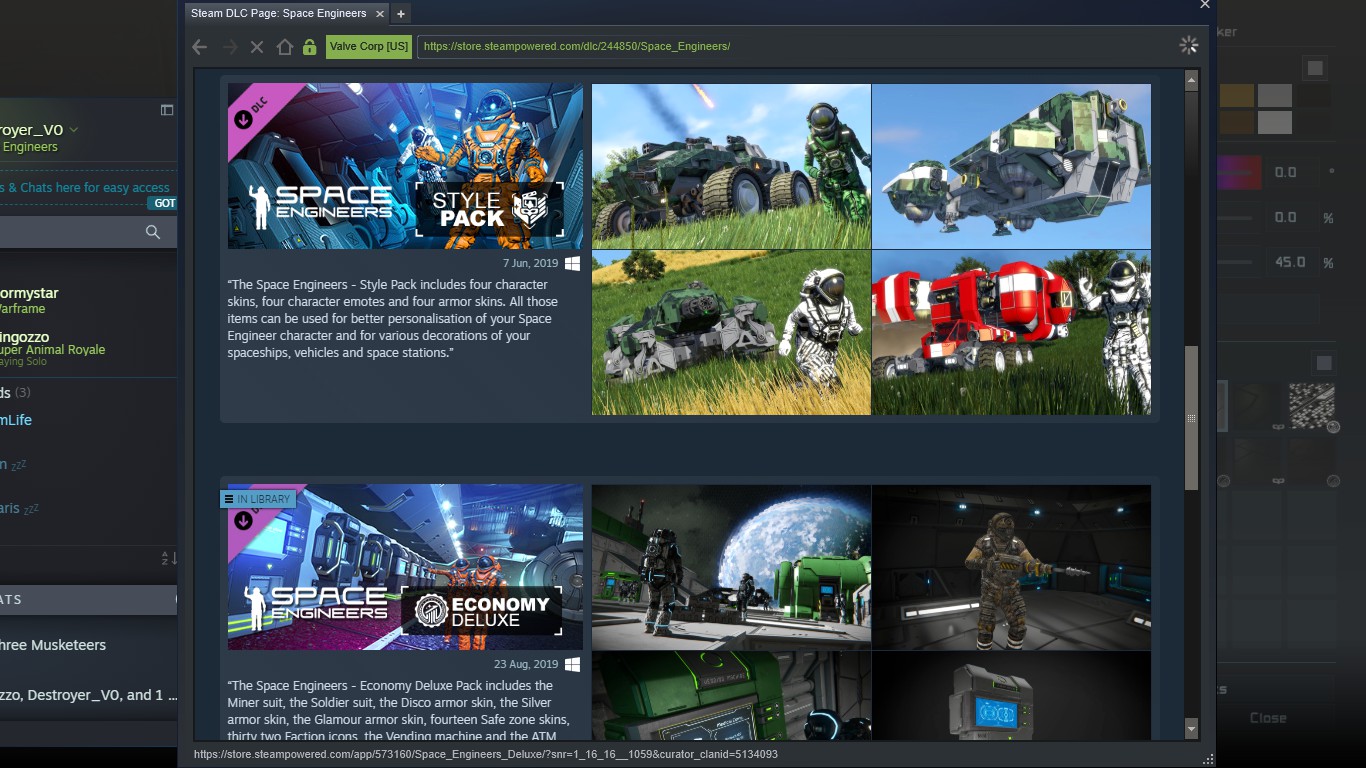Click Valve Corp [US] certificate badge
The width and height of the screenshot is (1366, 768).
[x=368, y=47]
